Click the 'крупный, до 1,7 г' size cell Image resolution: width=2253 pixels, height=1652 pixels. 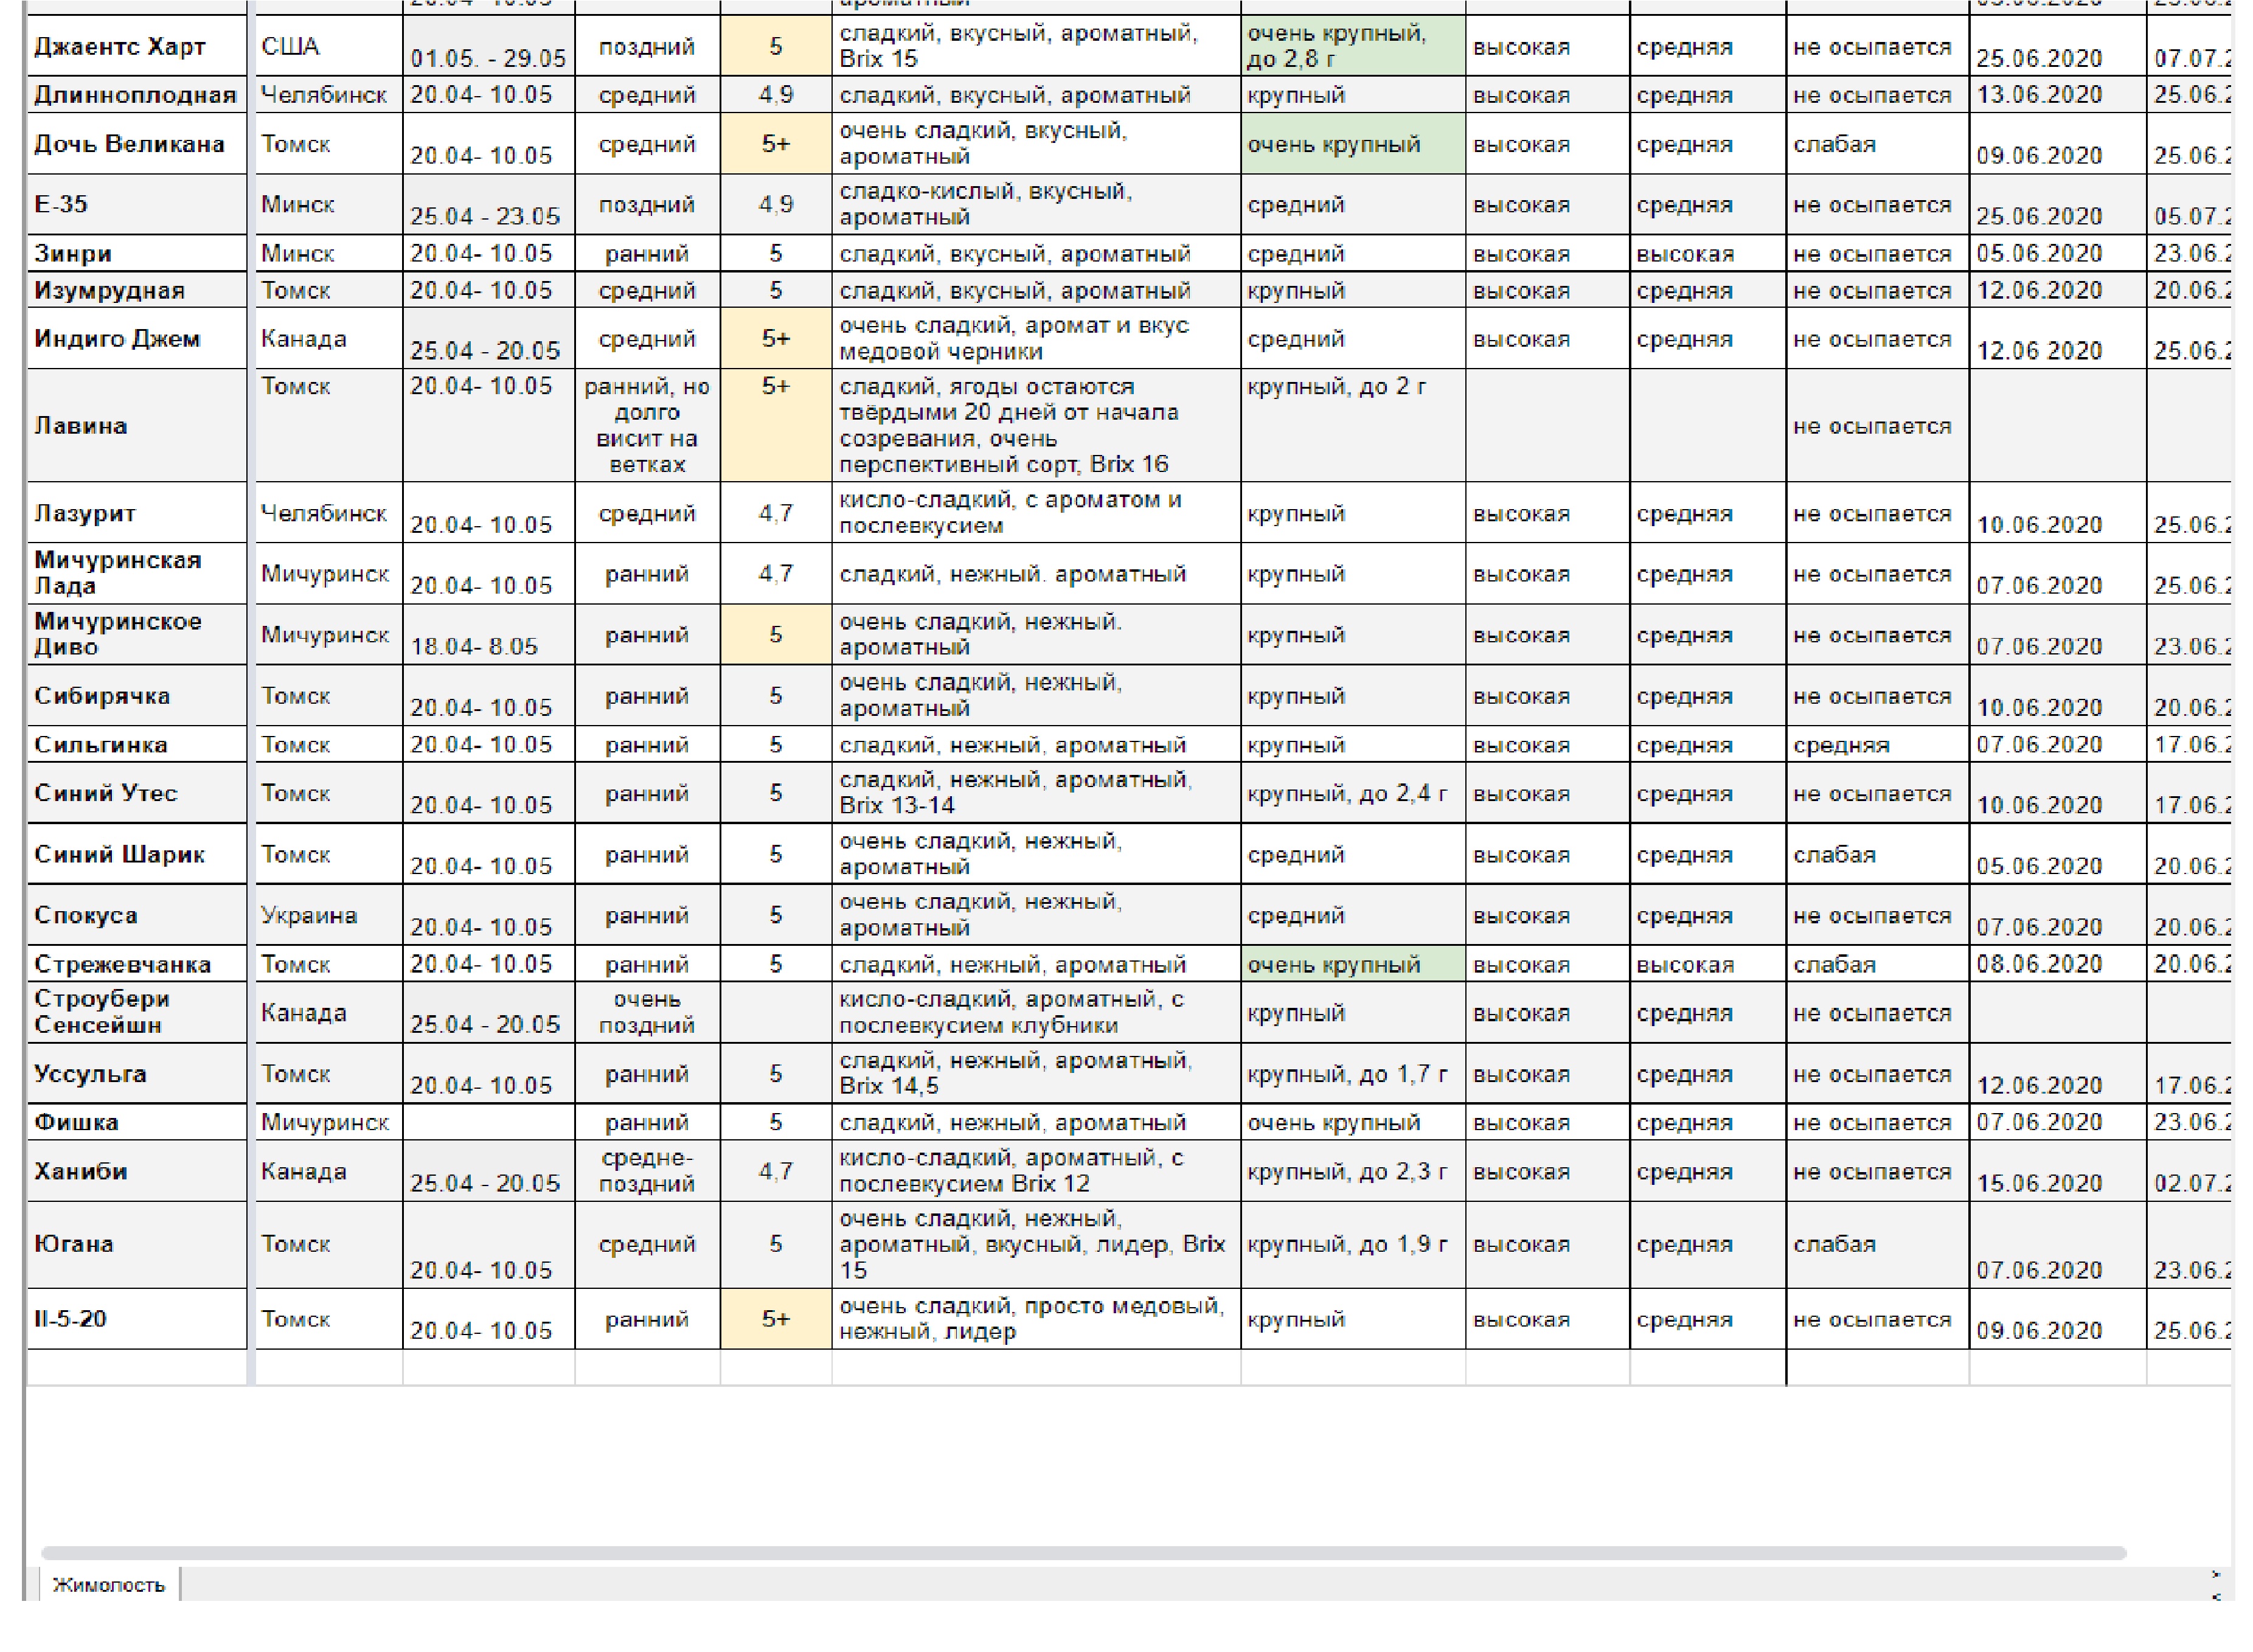tap(1353, 1073)
